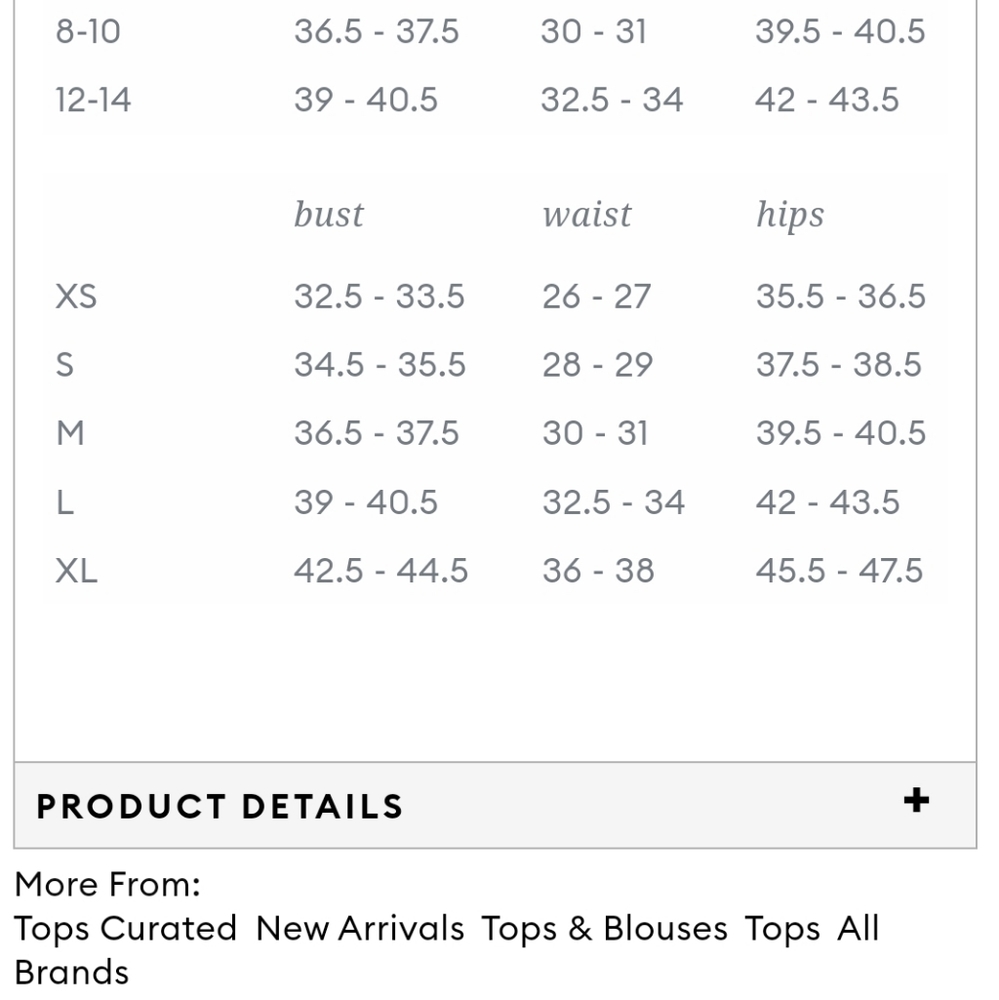Select the M size row label
The width and height of the screenshot is (999, 1000).
70,433
